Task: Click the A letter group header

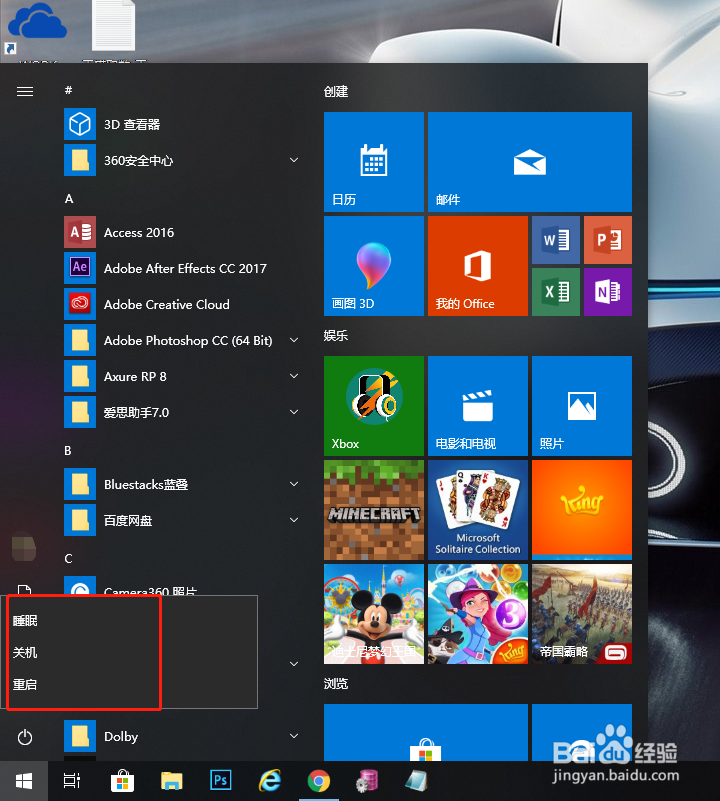Action: [69, 199]
